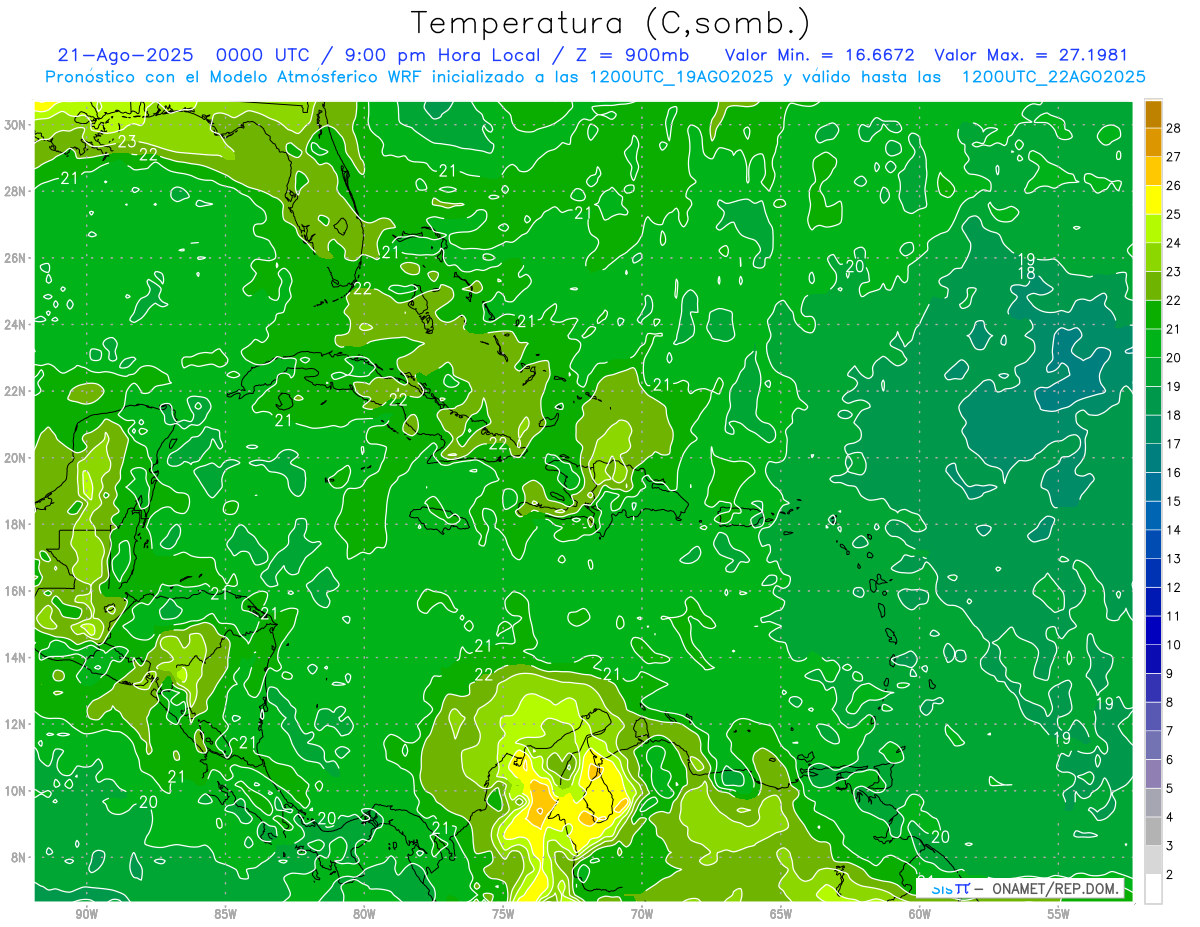Image resolution: width=1200 pixels, height=927 pixels.
Task: Select the date text '21-Ago-2025'
Action: (125, 56)
